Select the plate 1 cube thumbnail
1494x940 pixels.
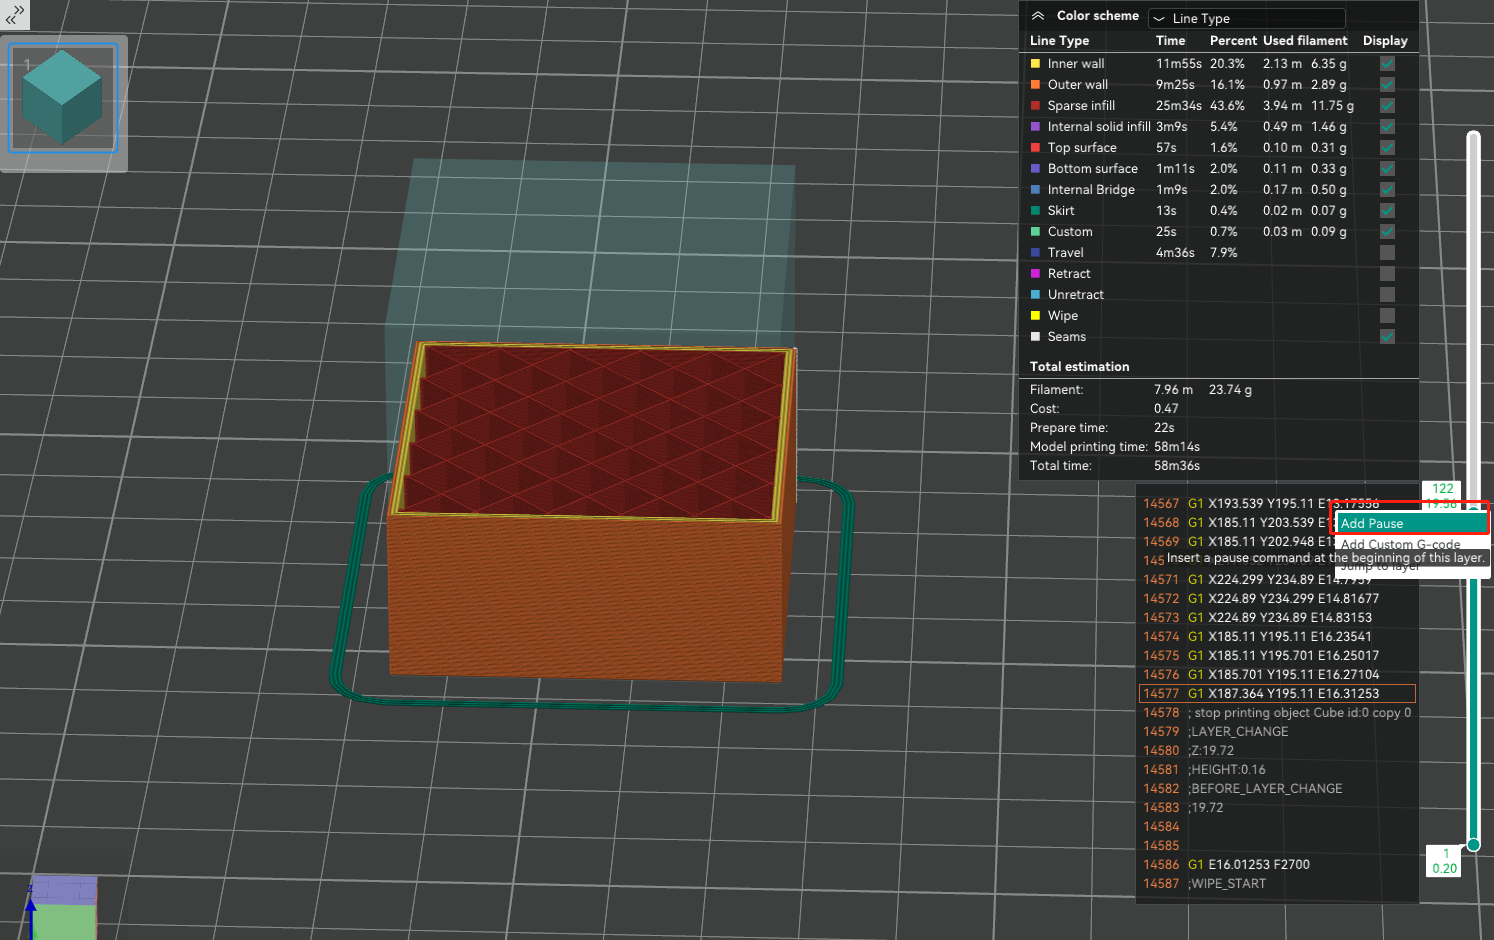[63, 99]
